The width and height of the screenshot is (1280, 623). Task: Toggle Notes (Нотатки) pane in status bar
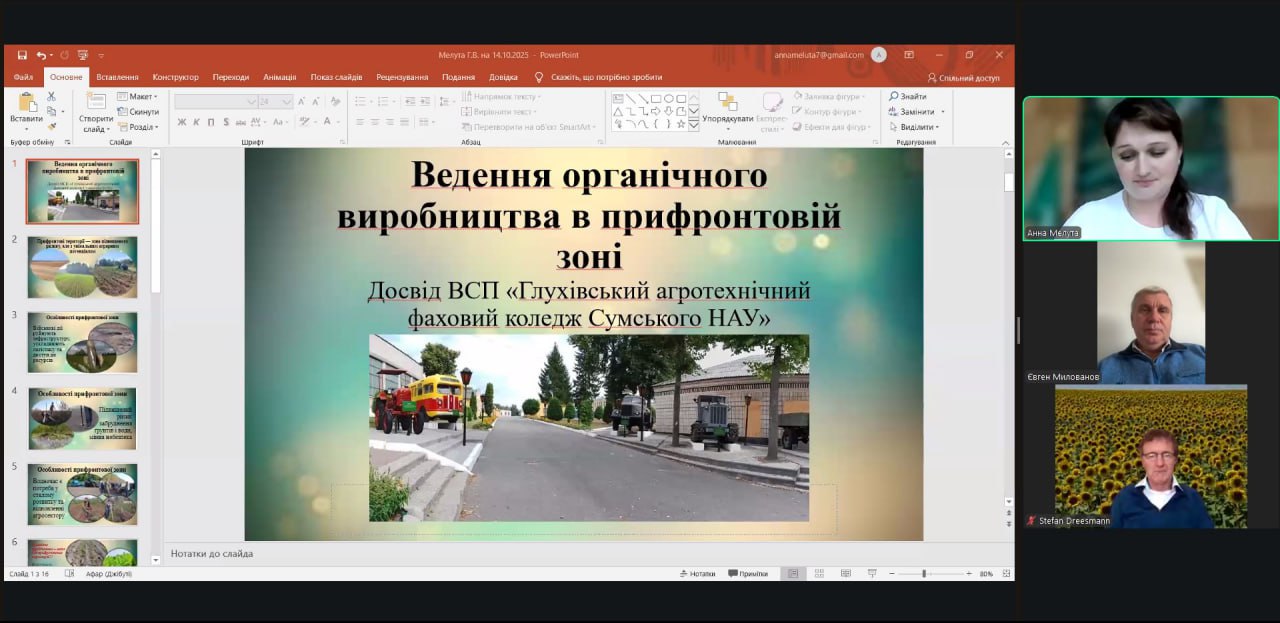tap(697, 574)
